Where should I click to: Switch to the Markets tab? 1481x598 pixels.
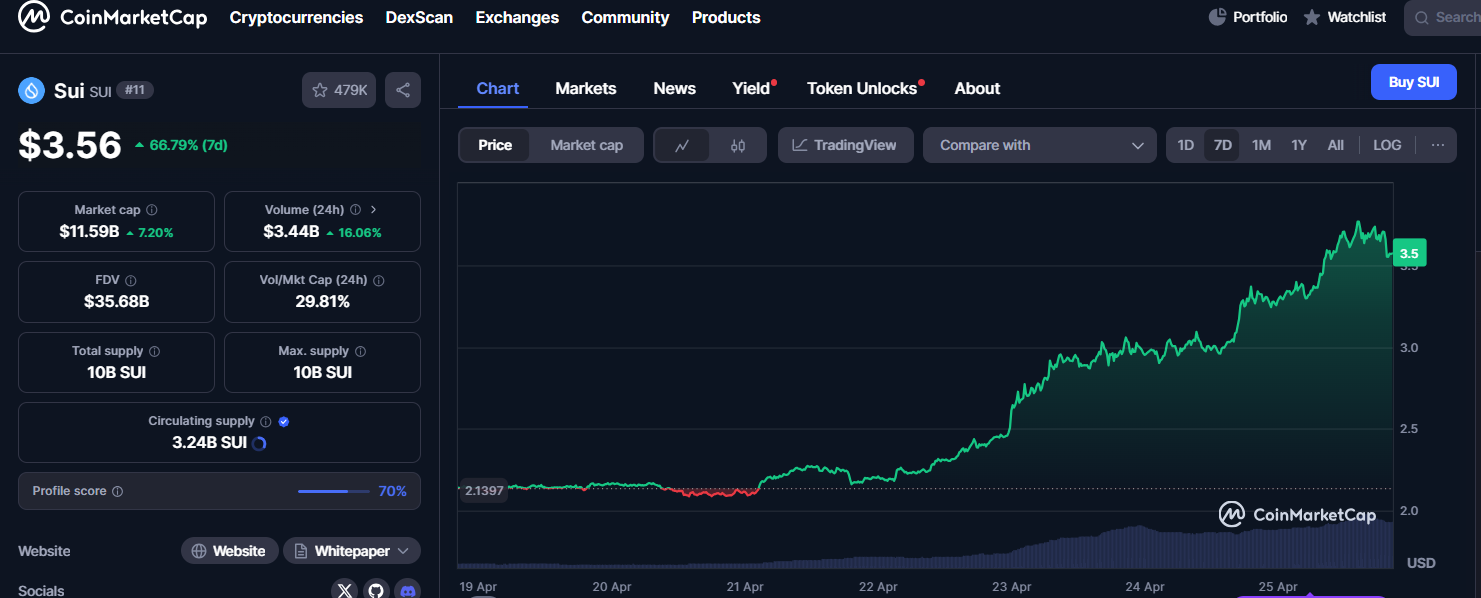[586, 88]
